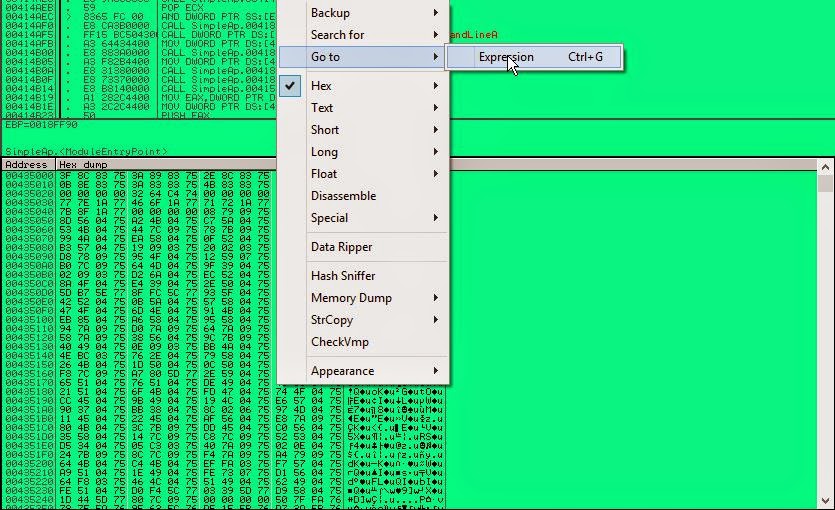Select disassembly line at 00414B1E
The height and width of the screenshot is (510, 835).
click(x=140, y=107)
